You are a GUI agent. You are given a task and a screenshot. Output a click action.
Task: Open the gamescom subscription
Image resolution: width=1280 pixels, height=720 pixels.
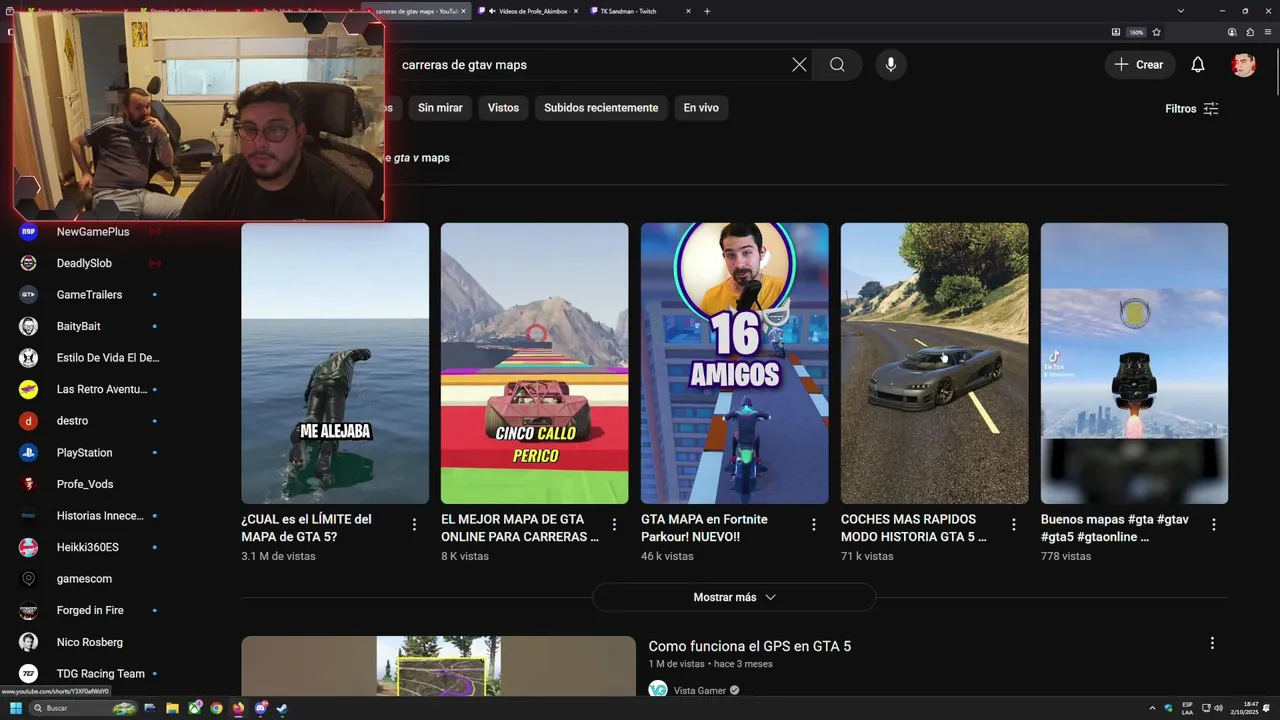click(84, 579)
